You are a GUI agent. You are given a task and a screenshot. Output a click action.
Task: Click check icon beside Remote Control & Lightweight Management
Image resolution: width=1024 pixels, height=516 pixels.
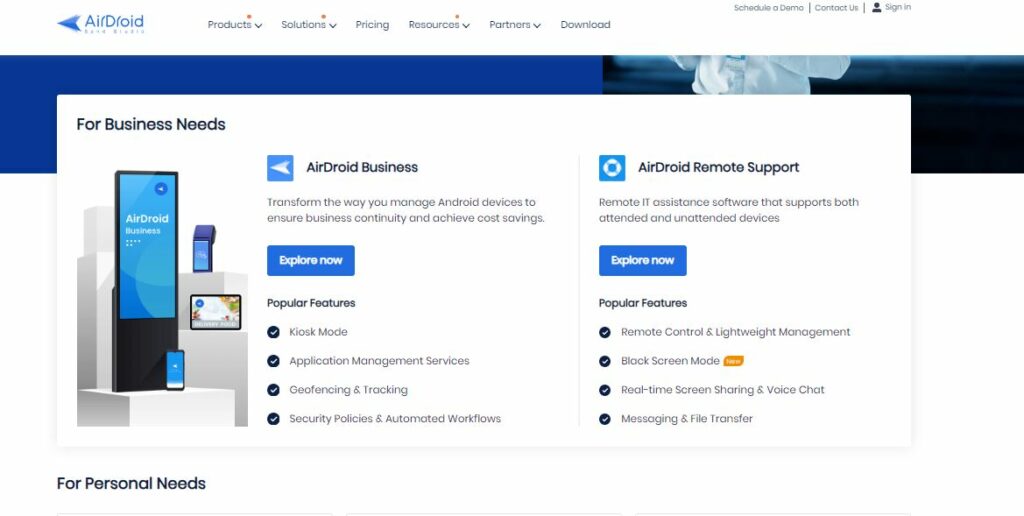[605, 332]
